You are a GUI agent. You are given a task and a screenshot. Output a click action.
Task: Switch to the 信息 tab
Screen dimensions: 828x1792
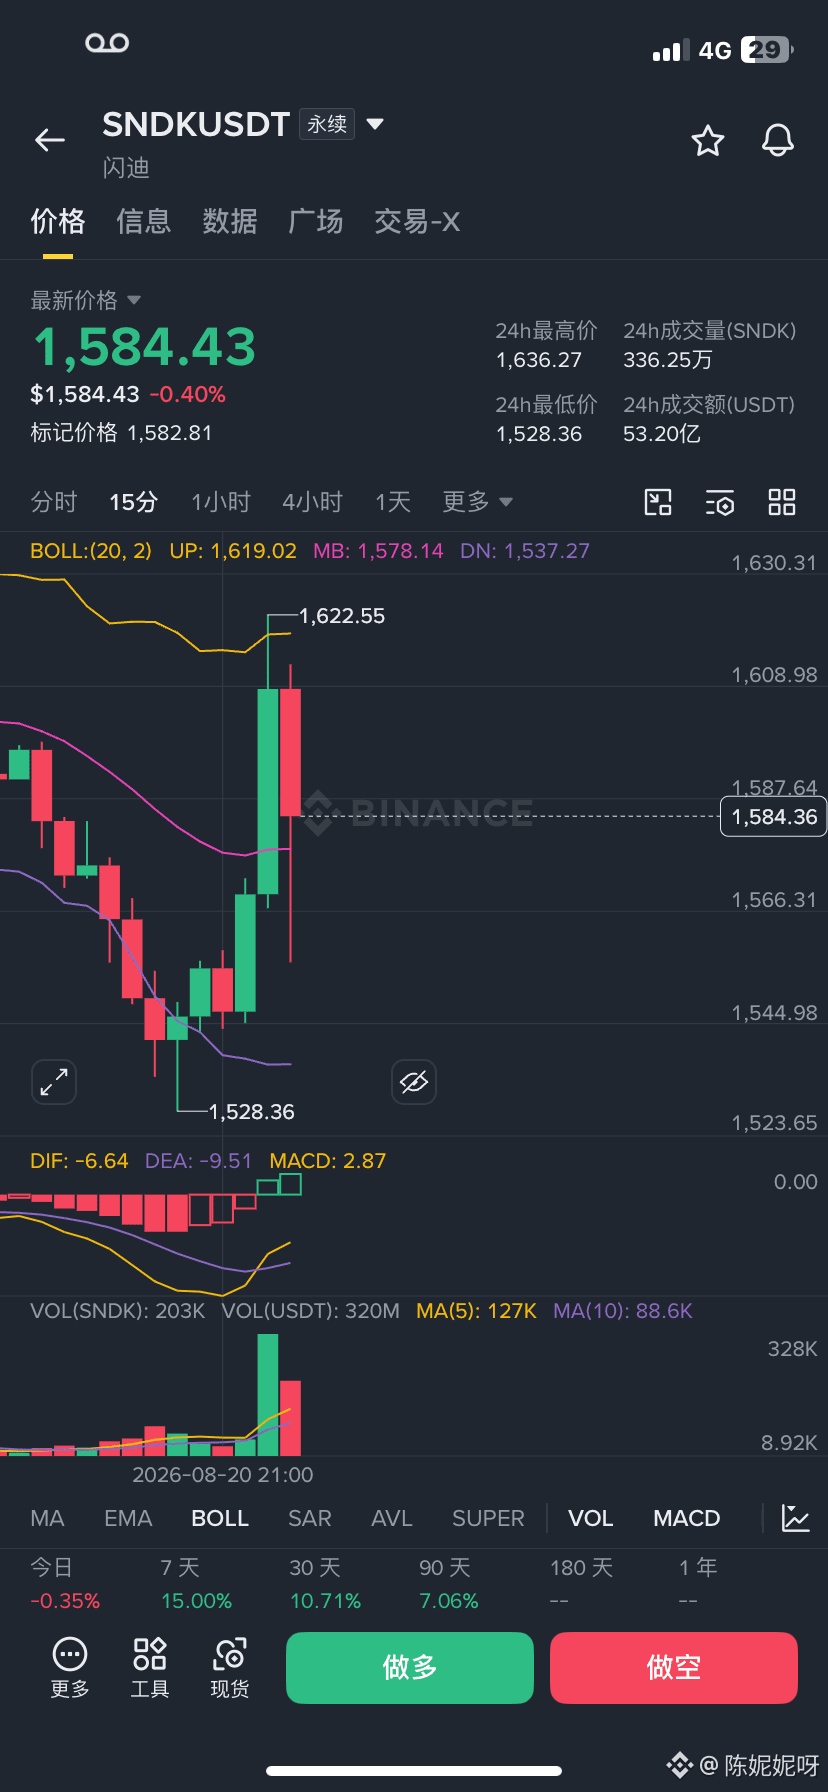coord(144,221)
